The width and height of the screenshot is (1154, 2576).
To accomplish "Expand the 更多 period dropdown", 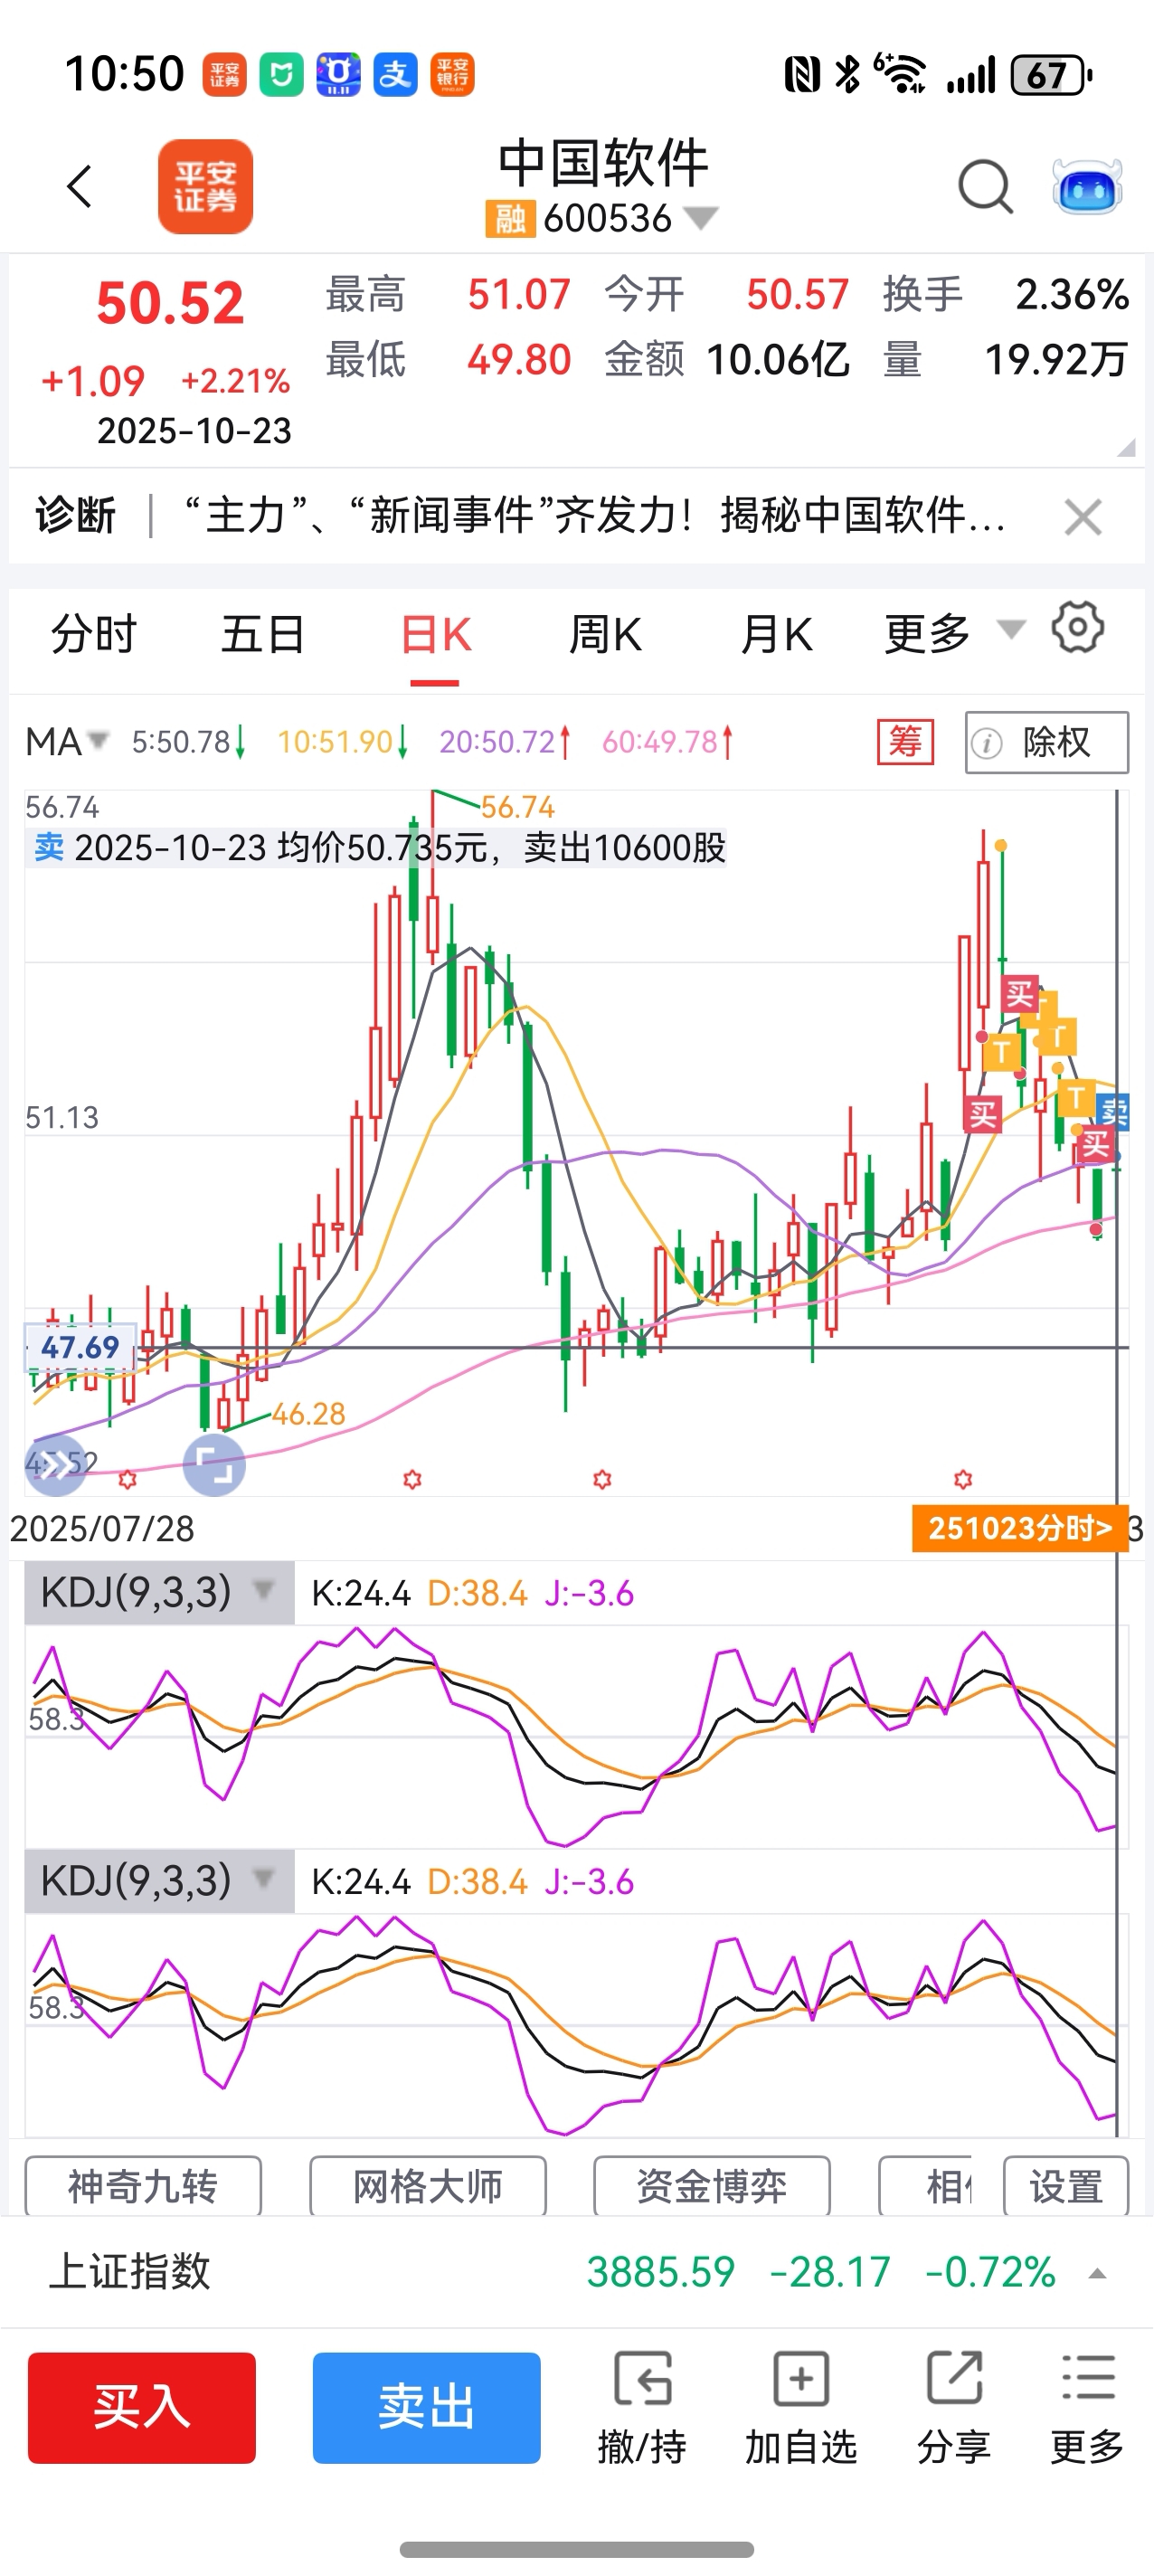I will click(x=954, y=633).
